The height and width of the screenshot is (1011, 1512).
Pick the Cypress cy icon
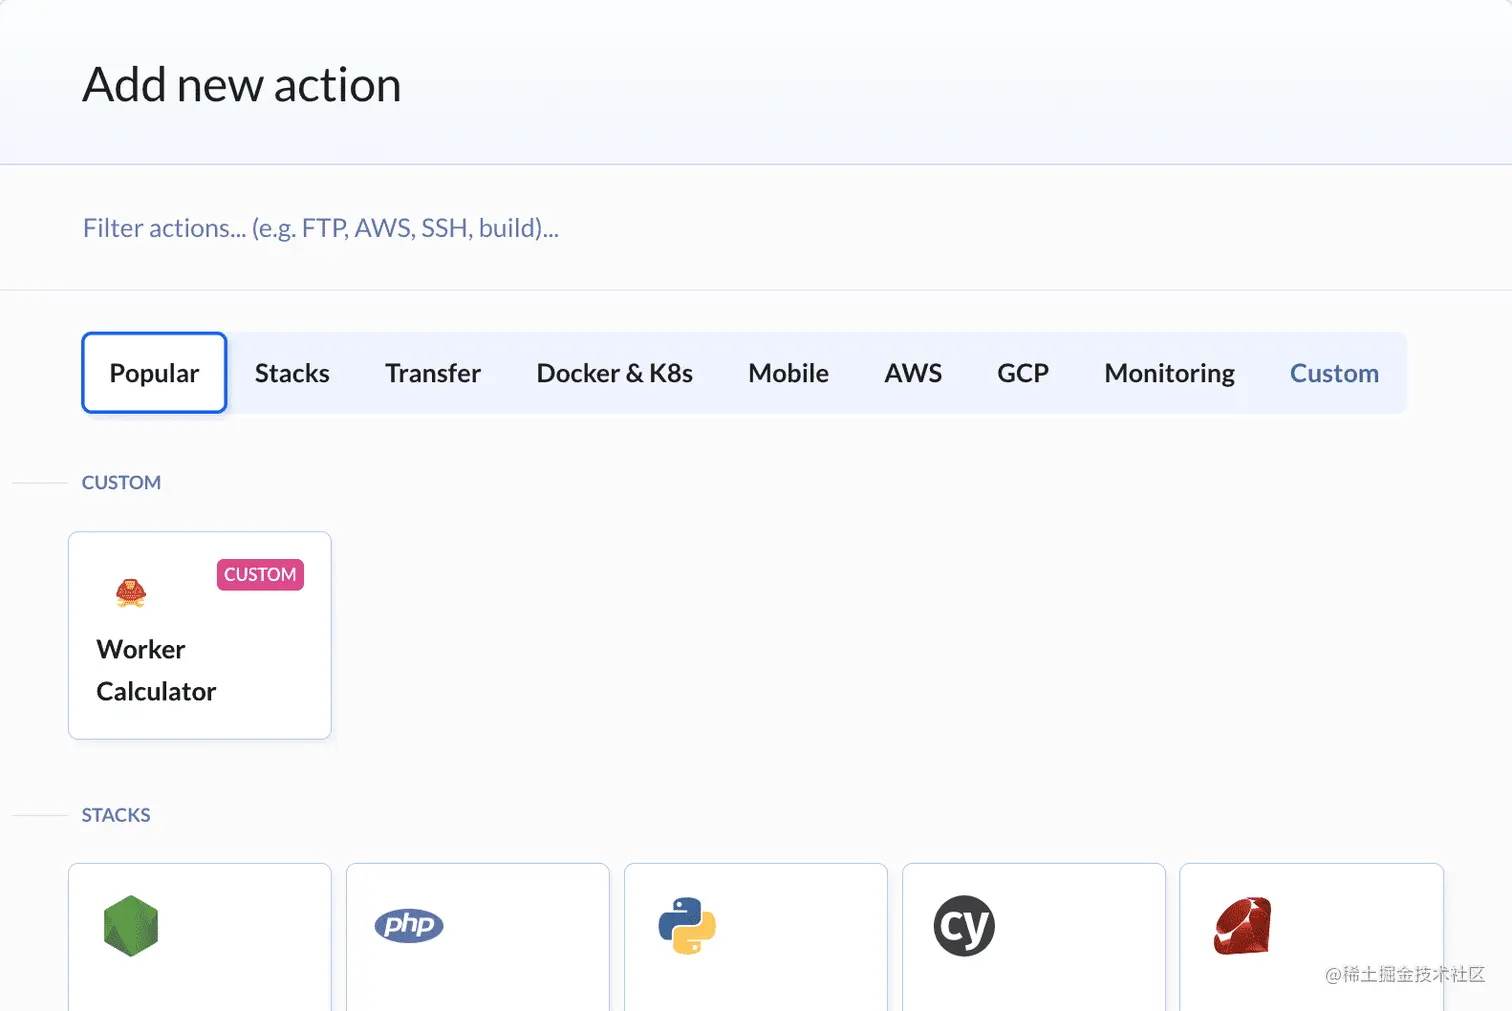[964, 926]
